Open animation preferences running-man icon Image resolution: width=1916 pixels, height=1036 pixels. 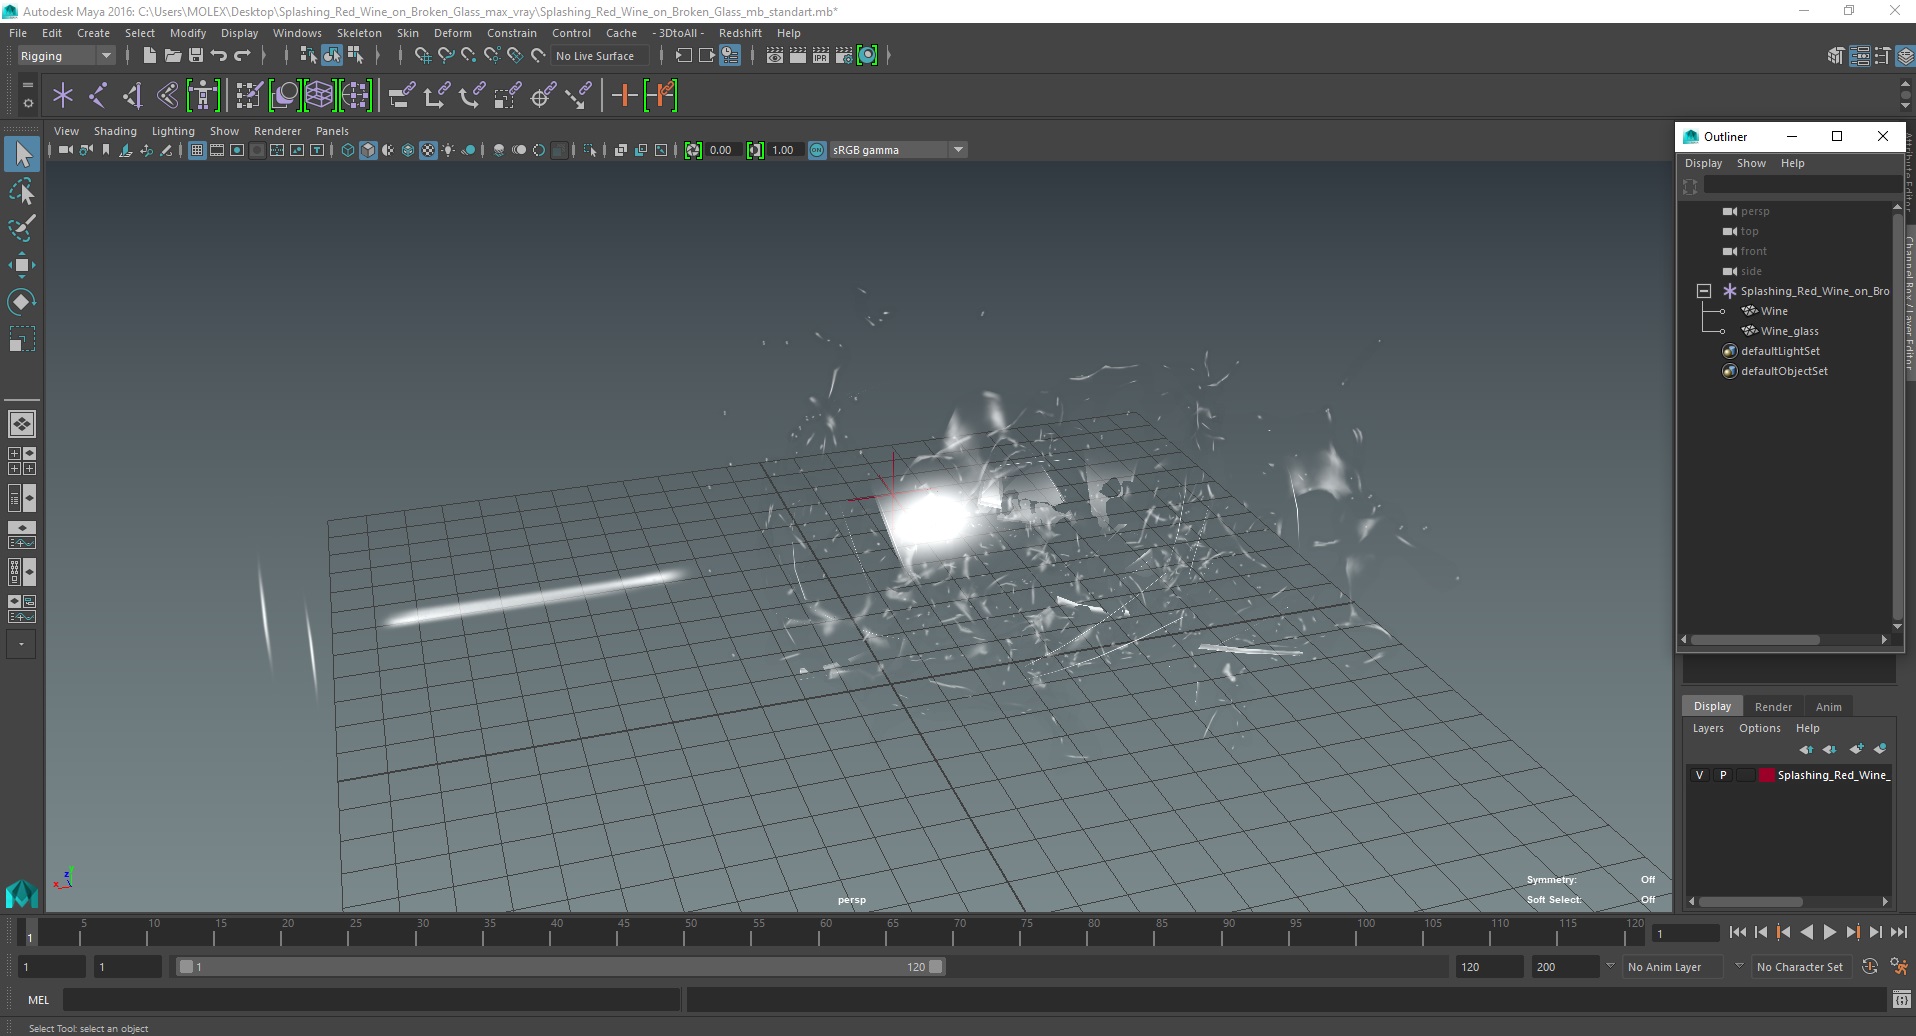(x=1898, y=967)
